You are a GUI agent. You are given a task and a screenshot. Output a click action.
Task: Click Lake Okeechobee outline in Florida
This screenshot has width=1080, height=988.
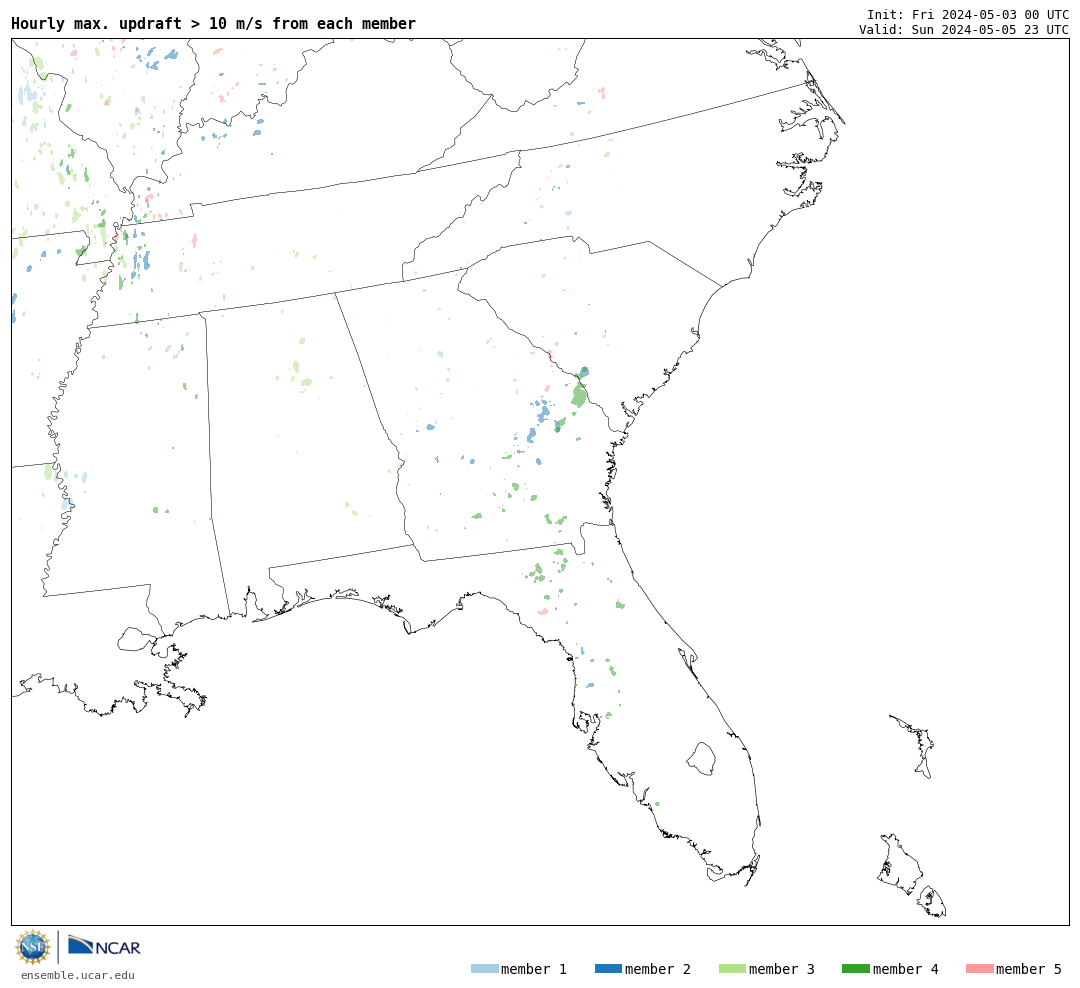click(x=701, y=759)
